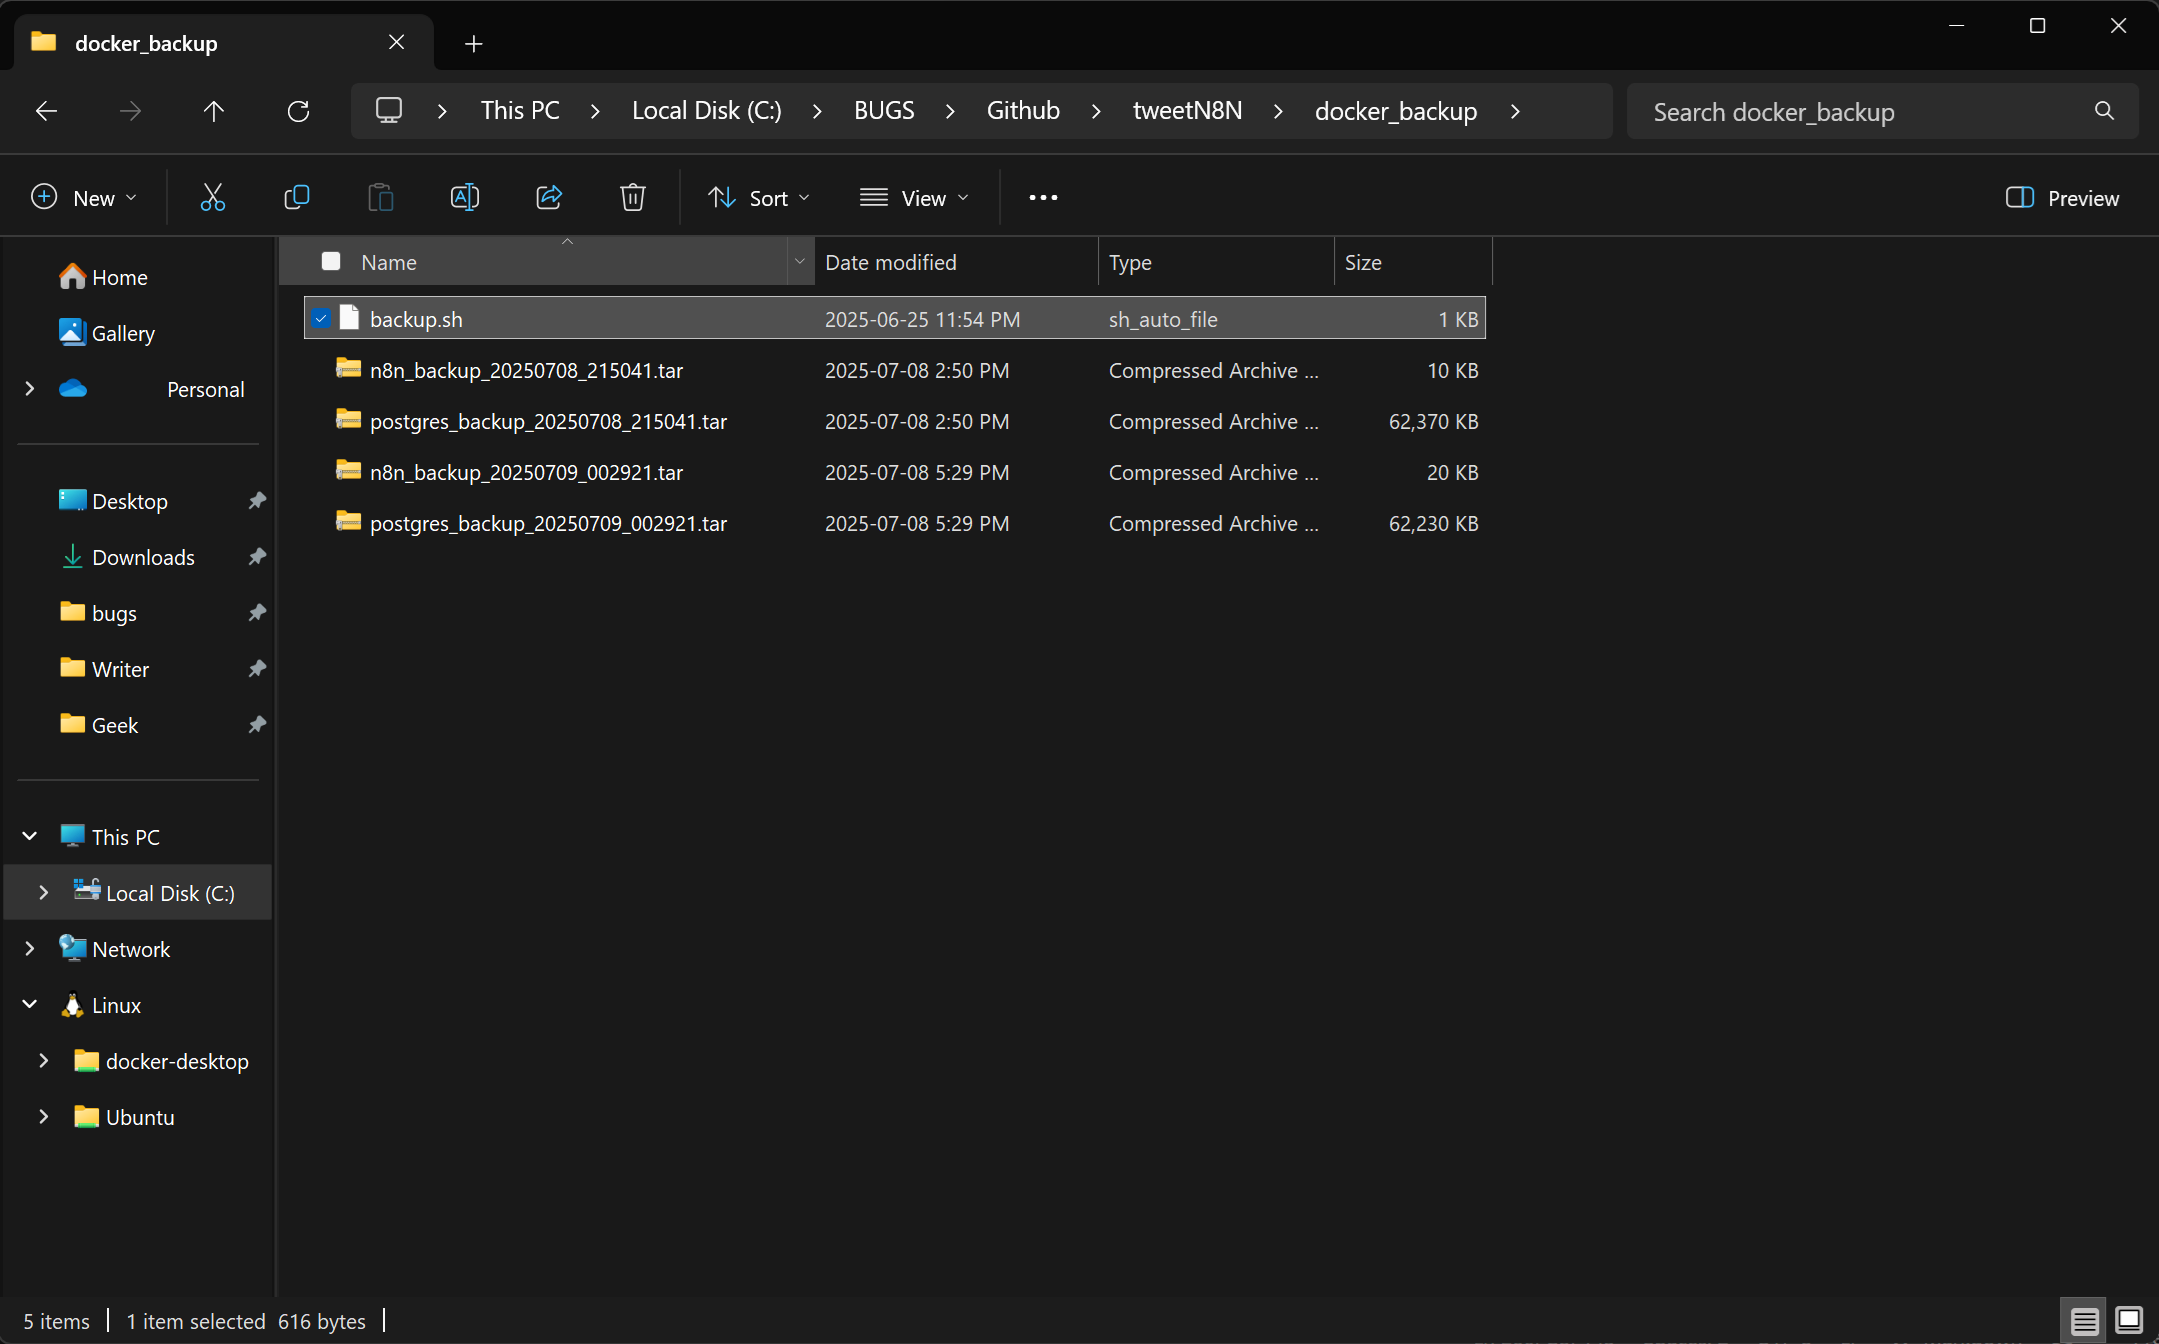Screen dimensions: 2159x1344
Task: Click the Paste clipboard icon
Action: 381,197
